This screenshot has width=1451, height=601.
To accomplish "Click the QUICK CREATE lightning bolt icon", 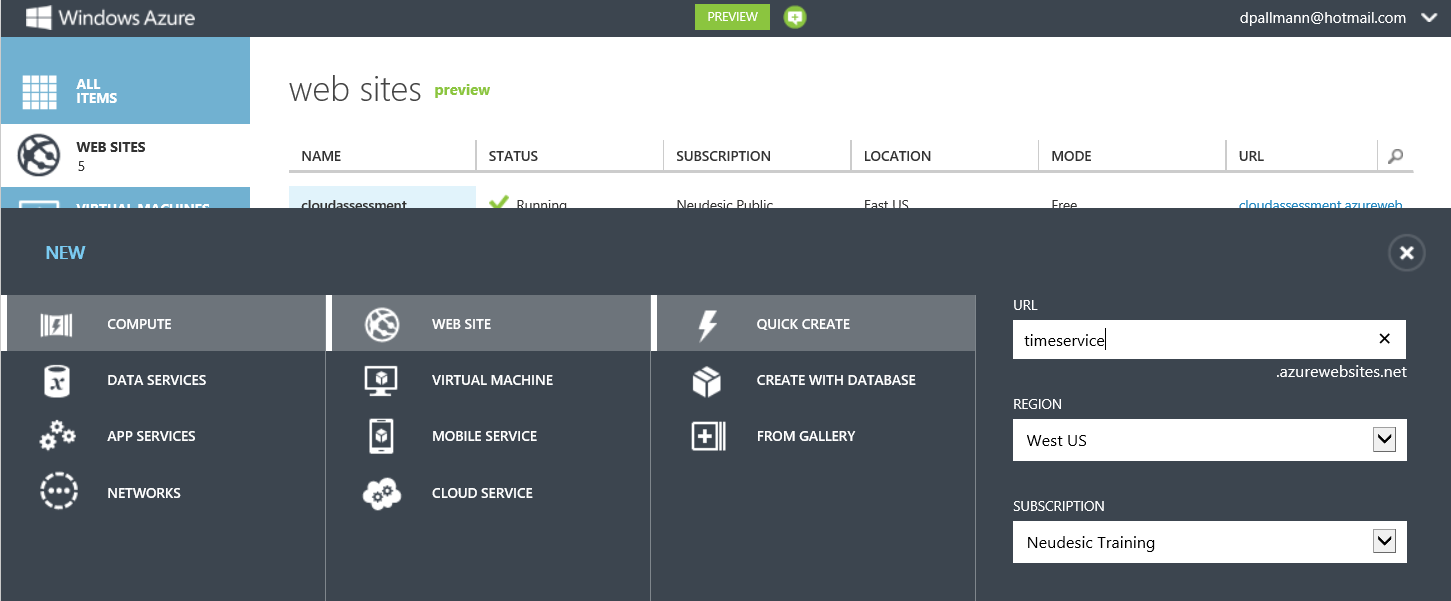I will point(707,325).
